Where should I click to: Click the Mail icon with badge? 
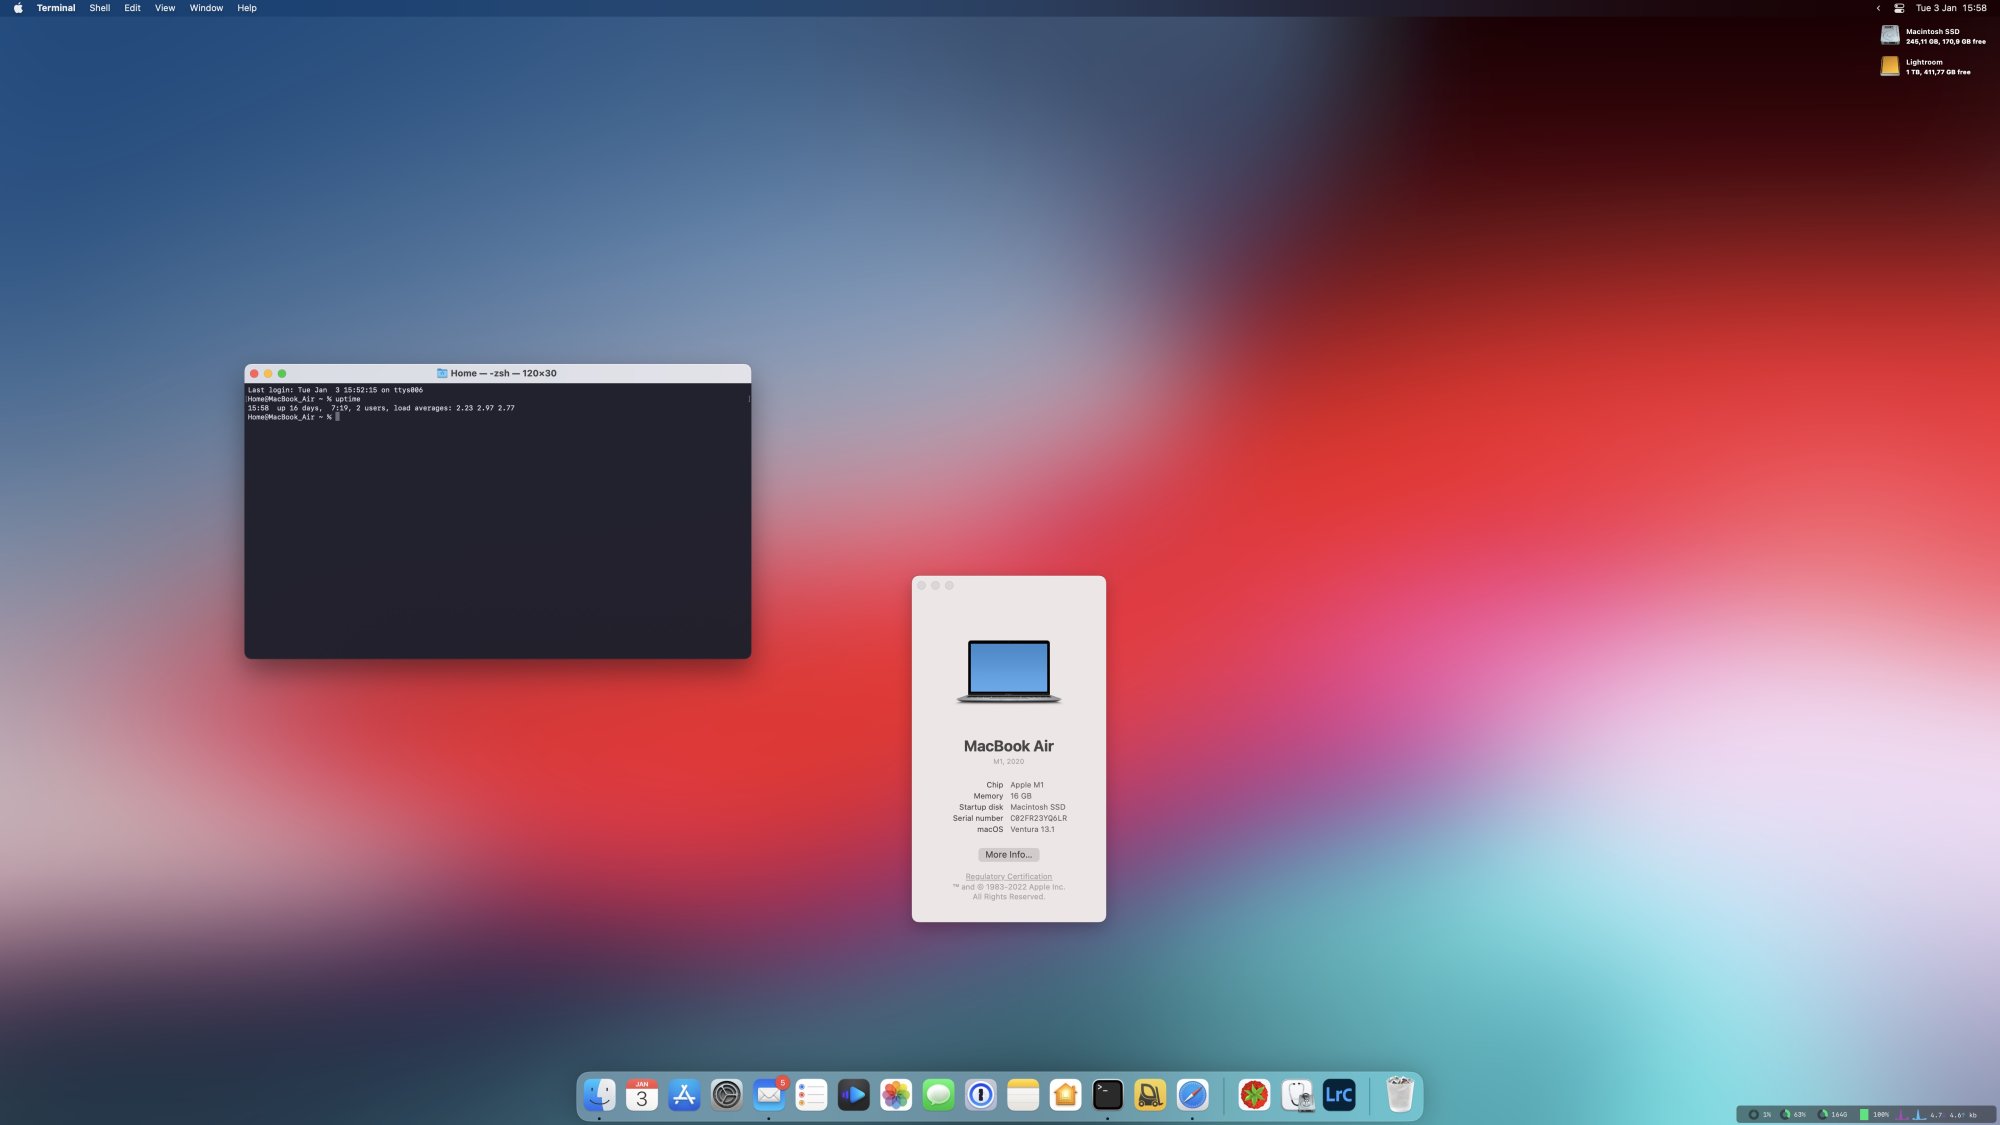point(769,1095)
